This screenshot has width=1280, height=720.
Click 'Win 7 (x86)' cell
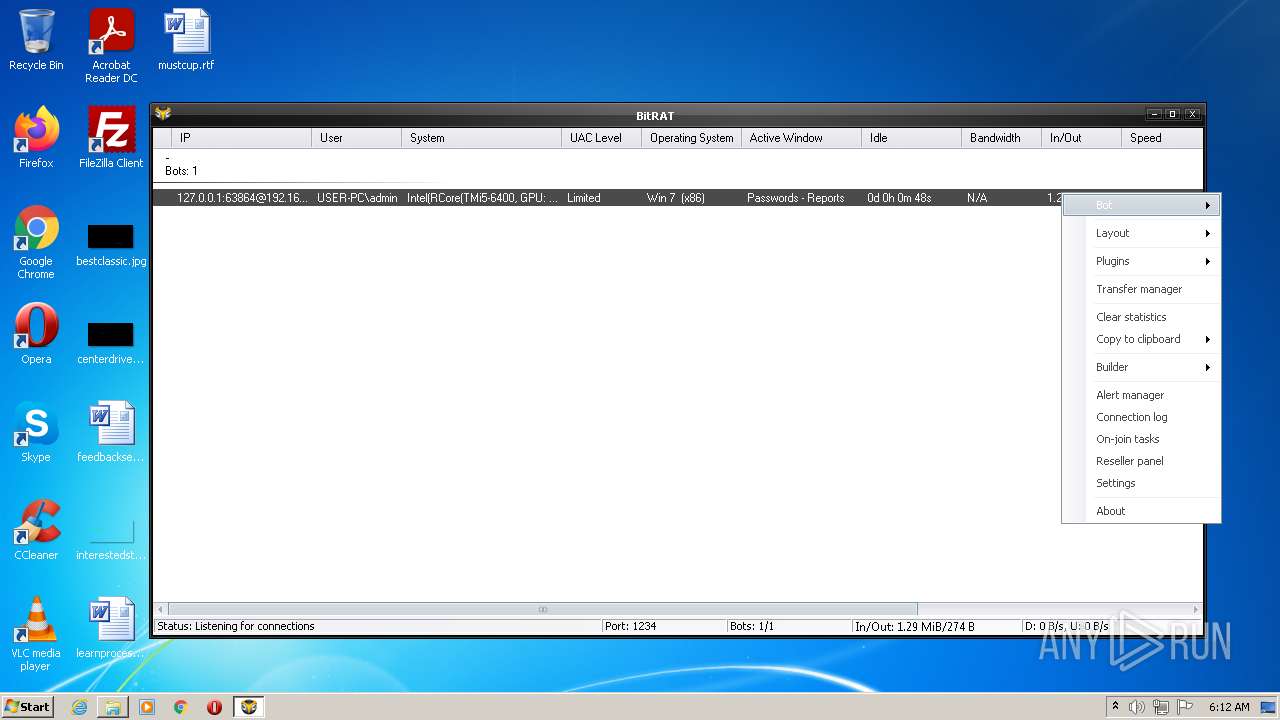(676, 198)
